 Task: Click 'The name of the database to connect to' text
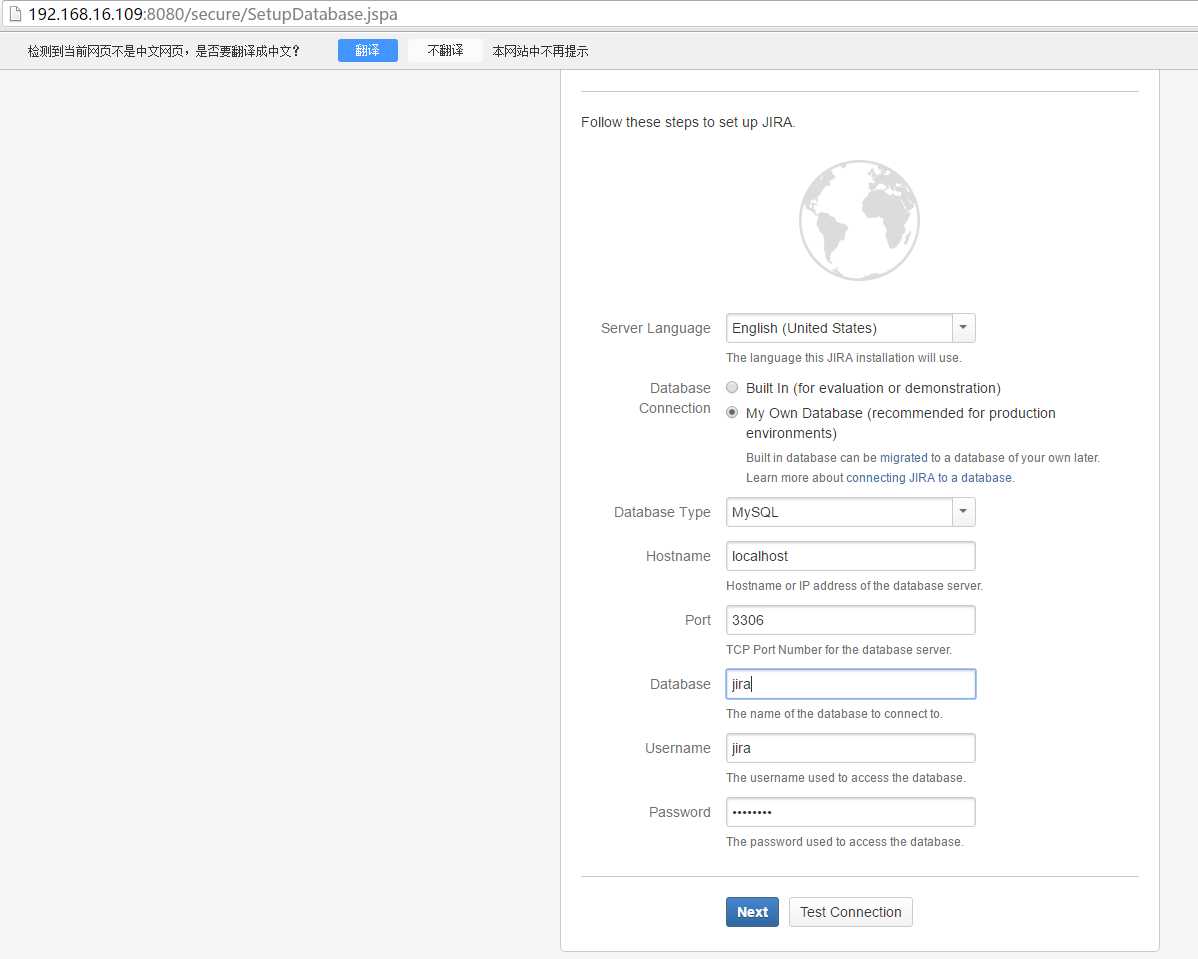834,714
